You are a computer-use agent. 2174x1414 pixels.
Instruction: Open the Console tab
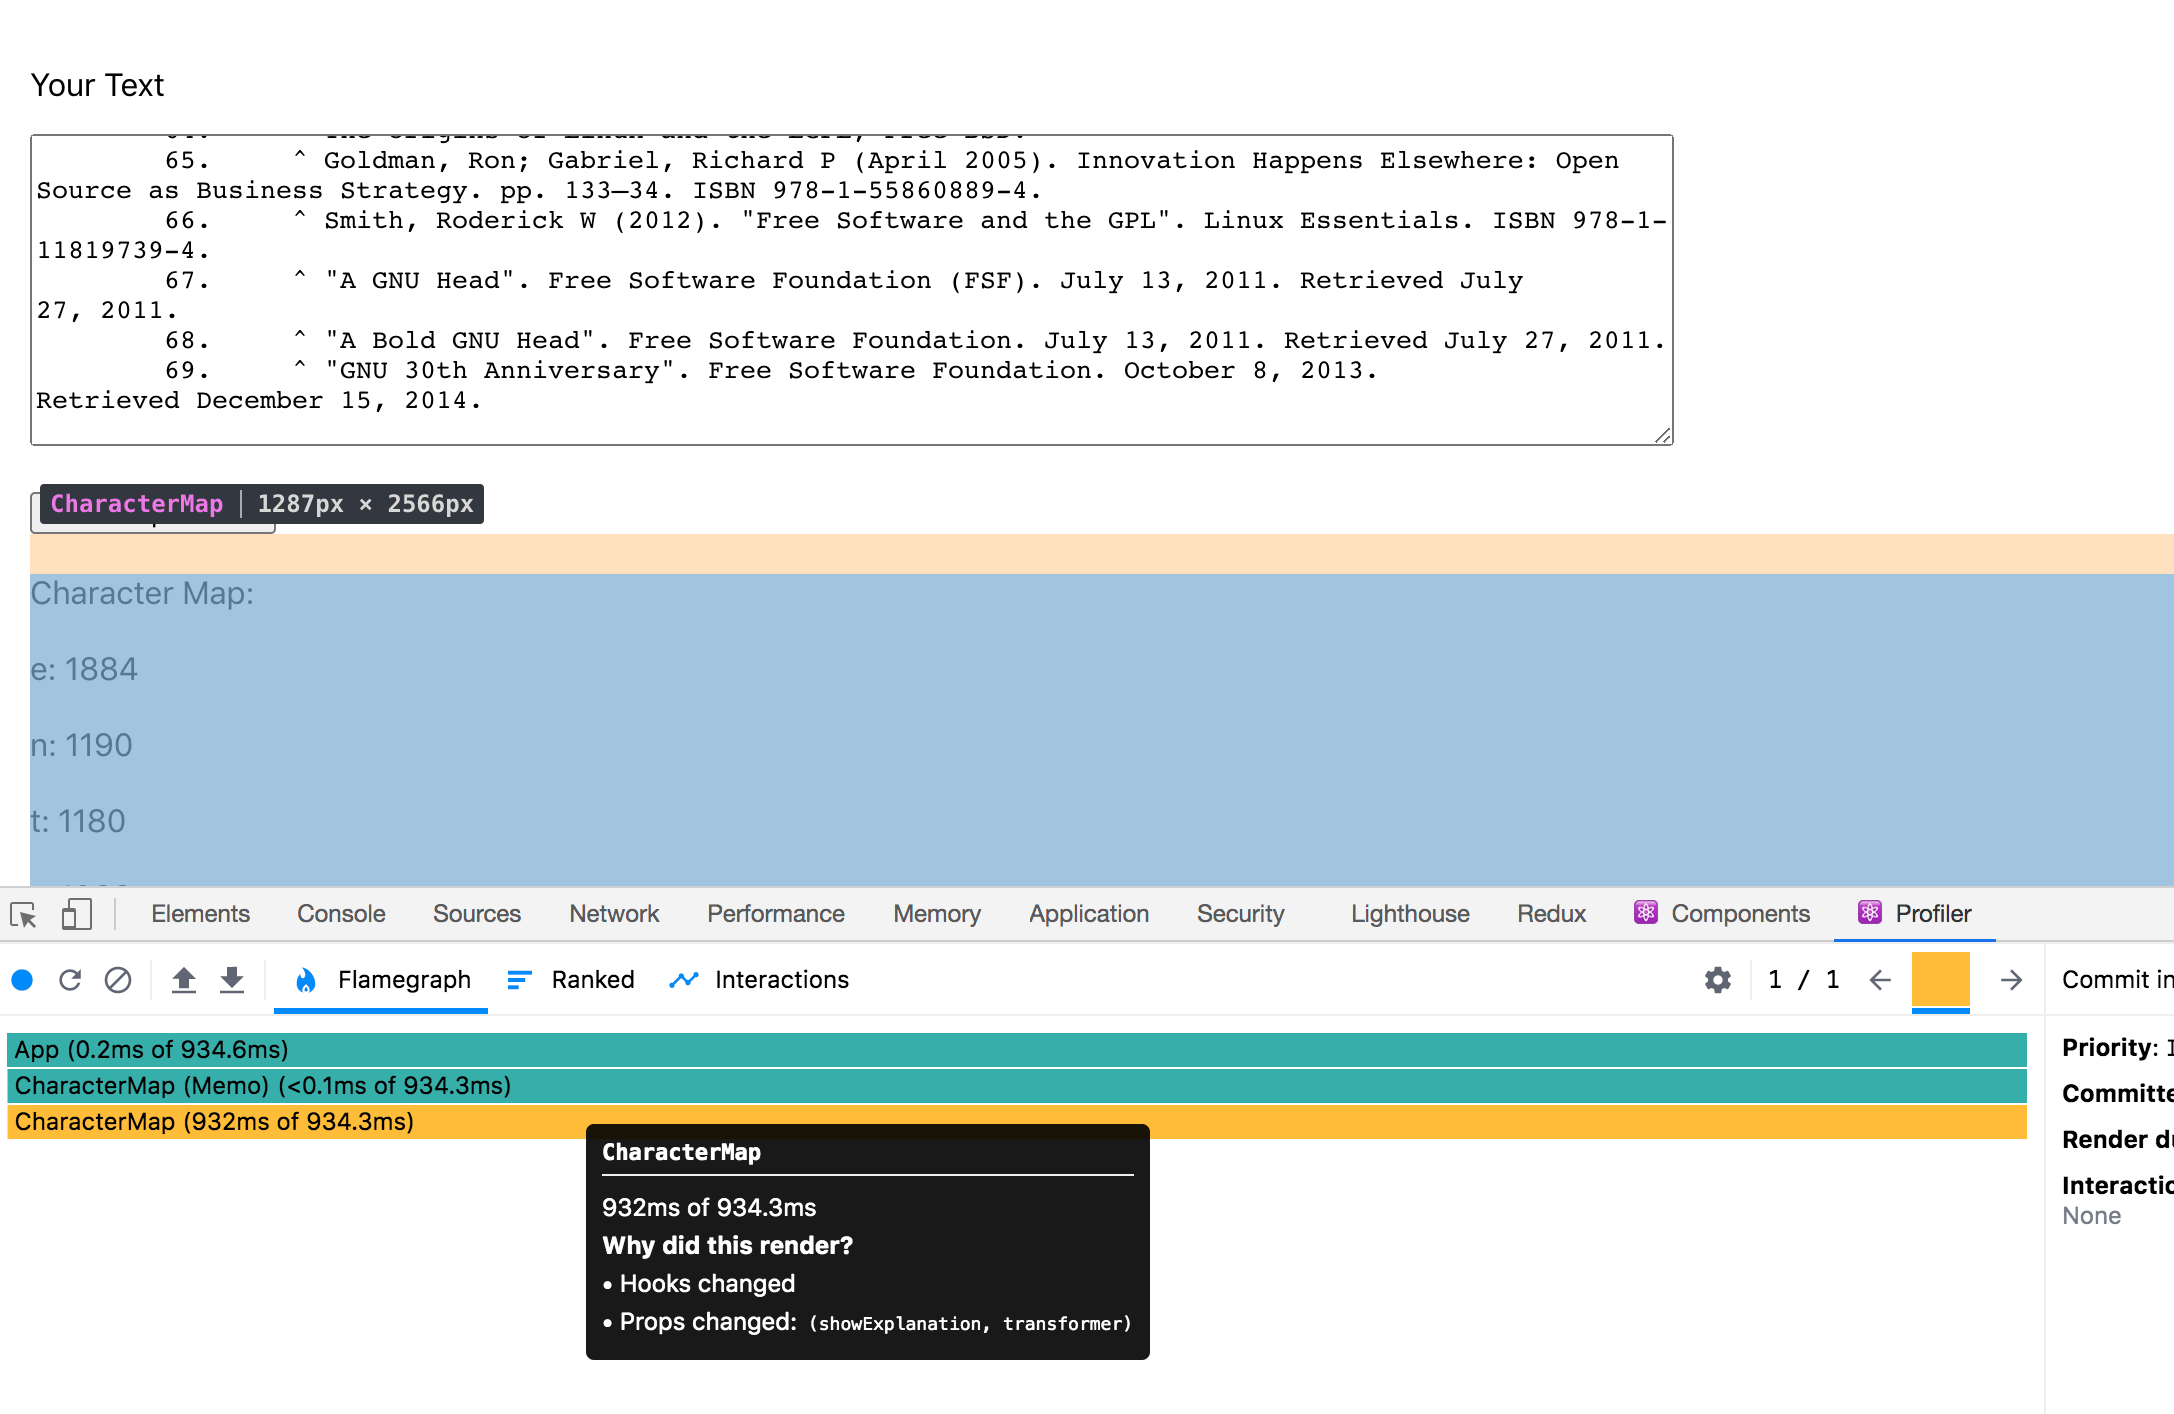pyautogui.click(x=341, y=914)
